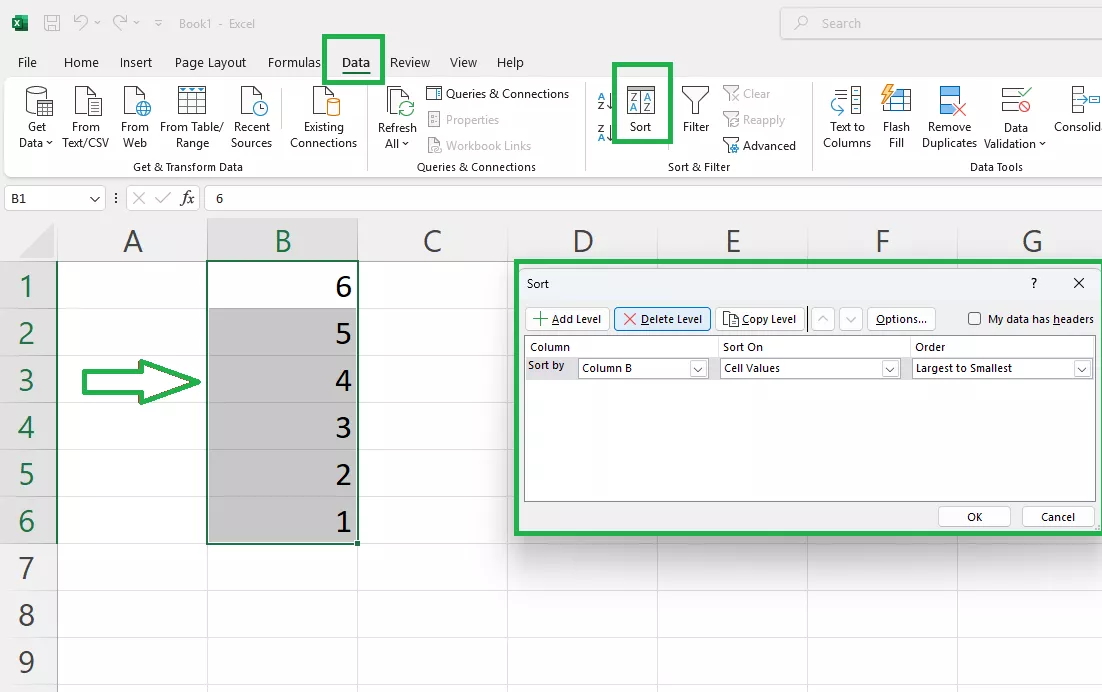
Task: Expand the Name Box dropdown arrow
Action: coord(95,199)
